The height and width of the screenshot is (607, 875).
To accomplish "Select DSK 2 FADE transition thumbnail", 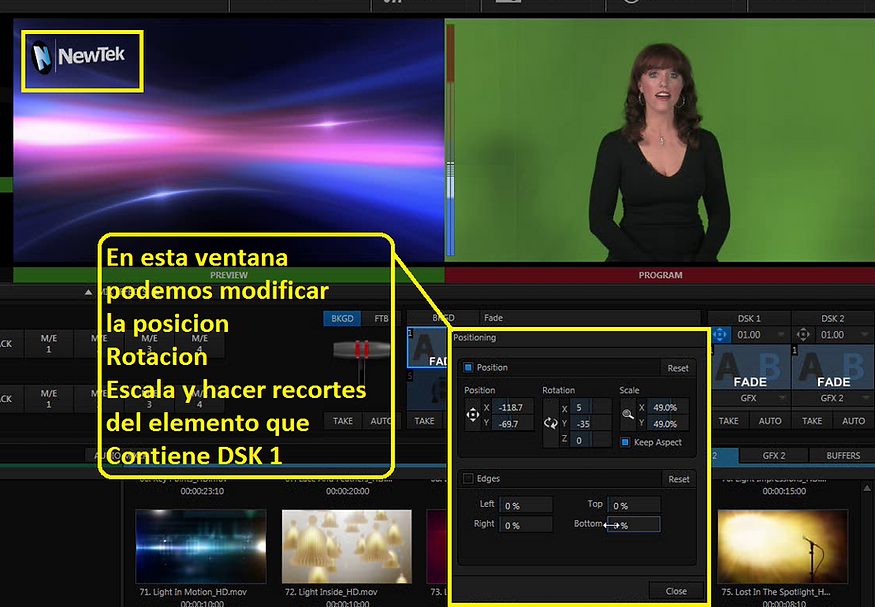I will (833, 367).
